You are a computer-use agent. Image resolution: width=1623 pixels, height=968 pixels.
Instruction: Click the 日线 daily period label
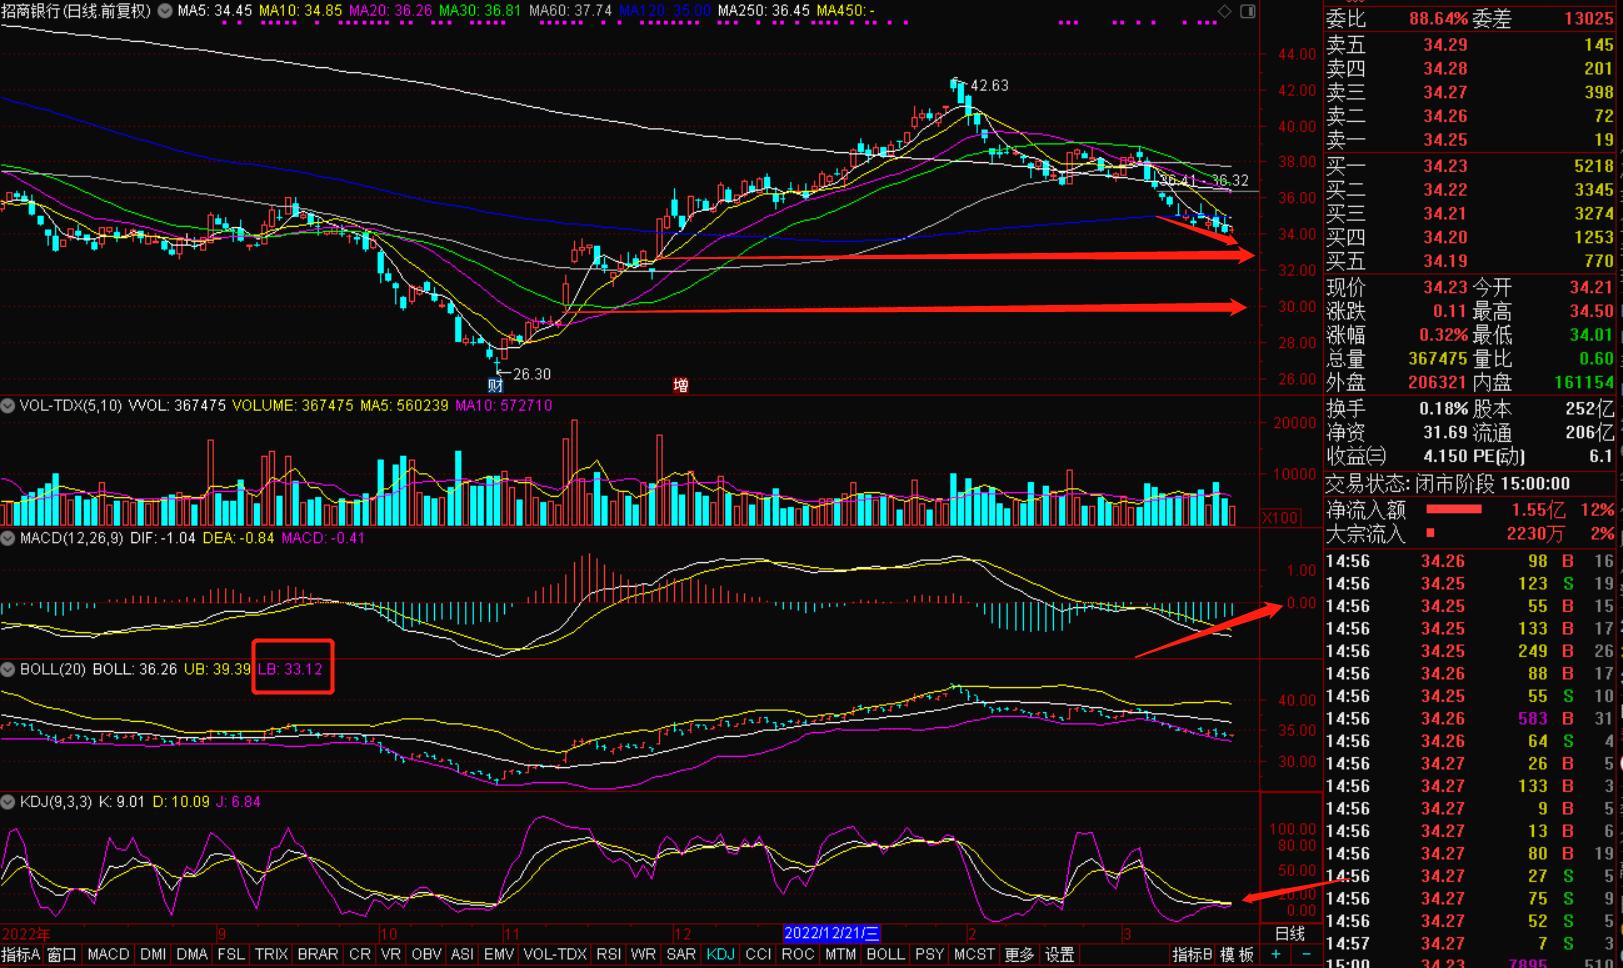(x=1290, y=933)
